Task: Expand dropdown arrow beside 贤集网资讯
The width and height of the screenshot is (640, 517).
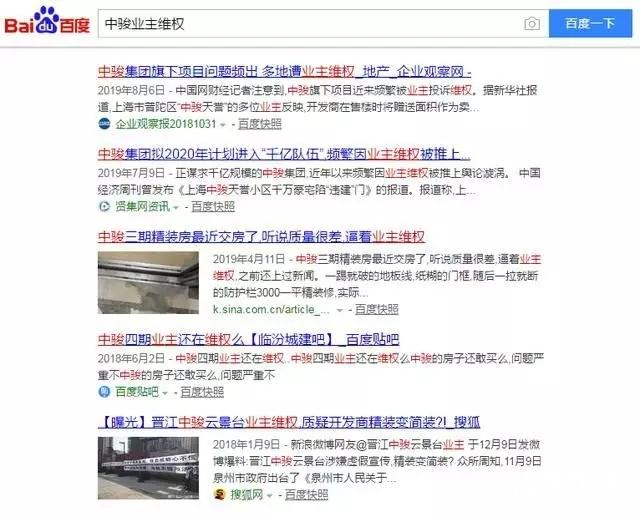Action: click(x=176, y=207)
